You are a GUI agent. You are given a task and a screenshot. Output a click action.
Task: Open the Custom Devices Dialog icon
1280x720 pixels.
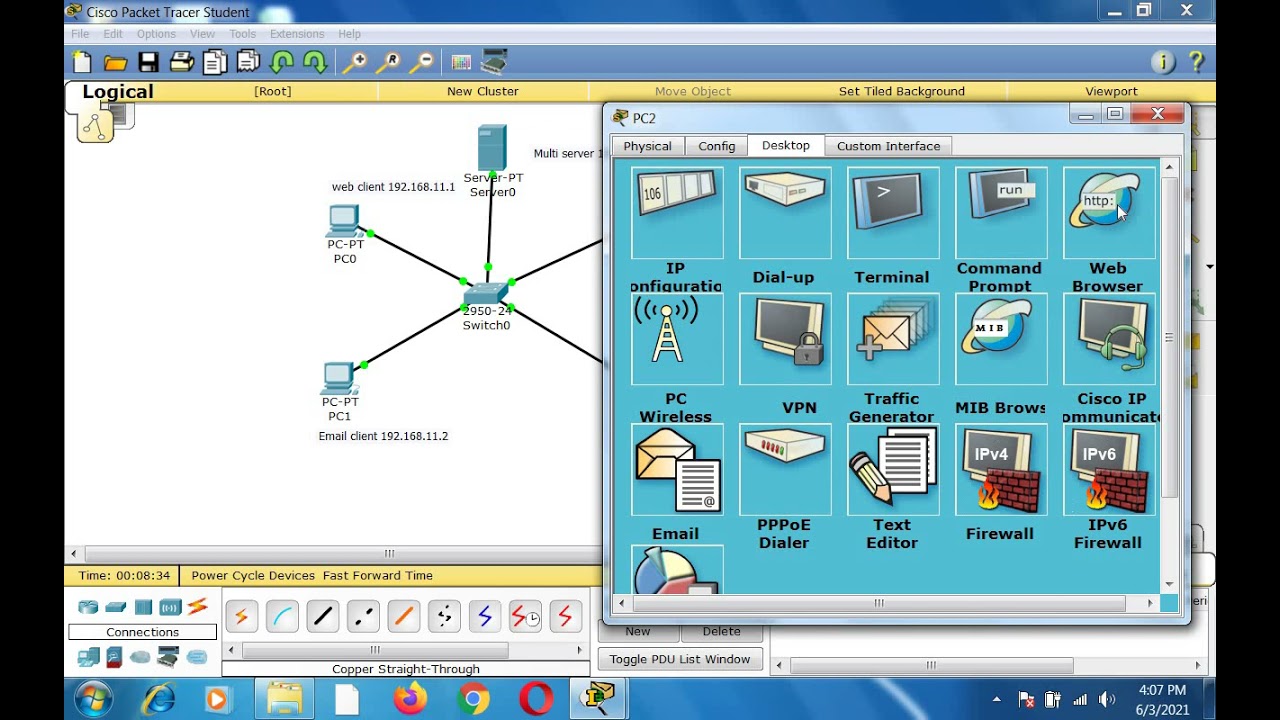[494, 62]
